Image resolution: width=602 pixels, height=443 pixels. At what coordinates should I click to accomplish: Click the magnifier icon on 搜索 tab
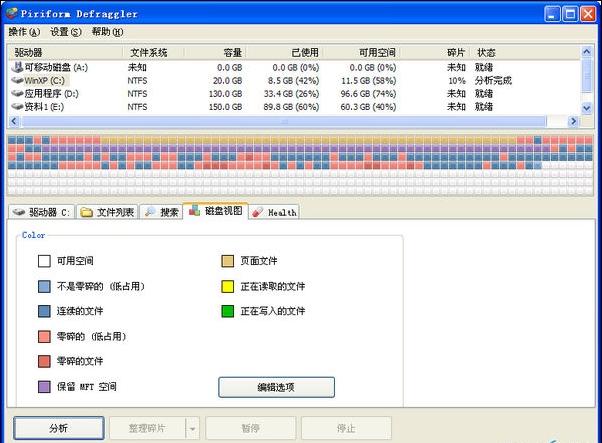149,212
